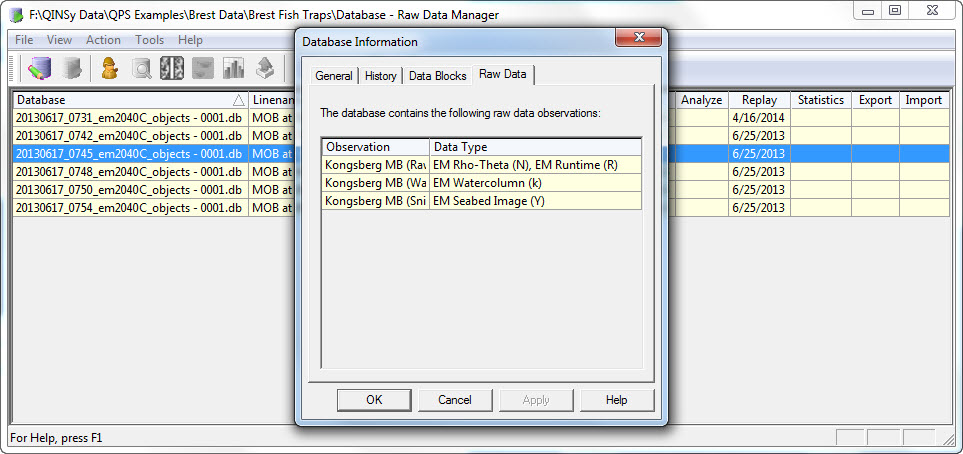Select 20130617_0742_em2040C_objects - 0001.db row
Screen dimensions: 963x454
click(x=131, y=136)
